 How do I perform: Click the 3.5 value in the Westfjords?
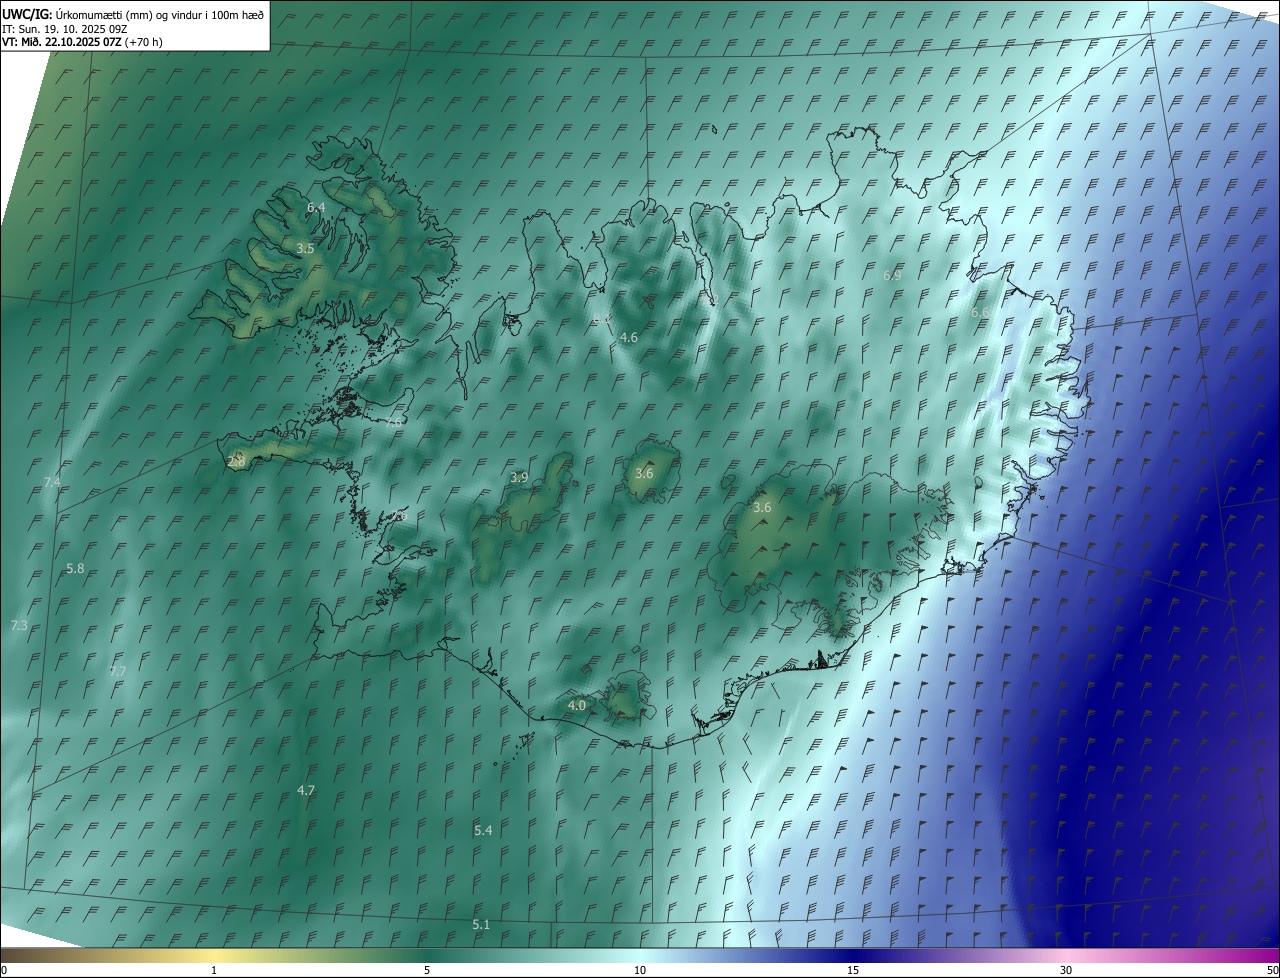tap(306, 248)
